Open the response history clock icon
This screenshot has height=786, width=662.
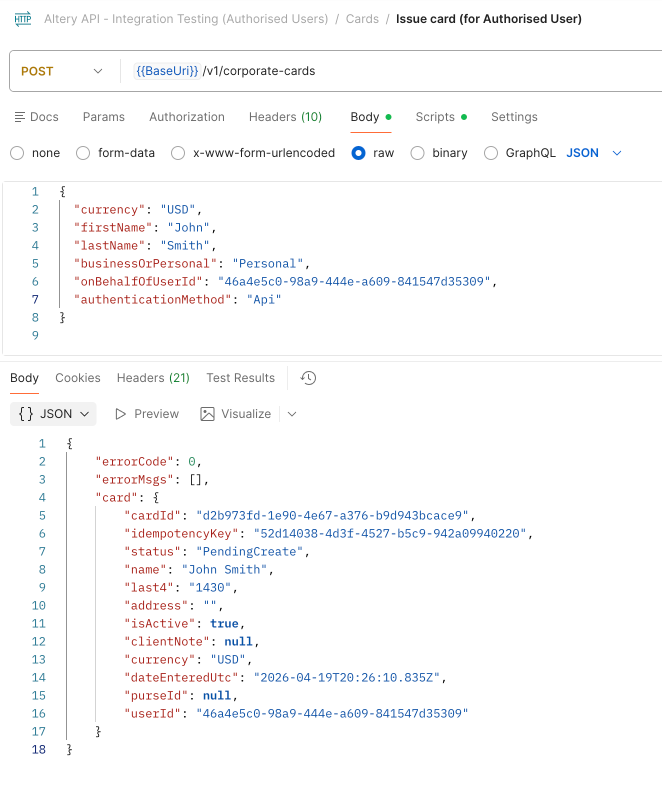pyautogui.click(x=308, y=378)
